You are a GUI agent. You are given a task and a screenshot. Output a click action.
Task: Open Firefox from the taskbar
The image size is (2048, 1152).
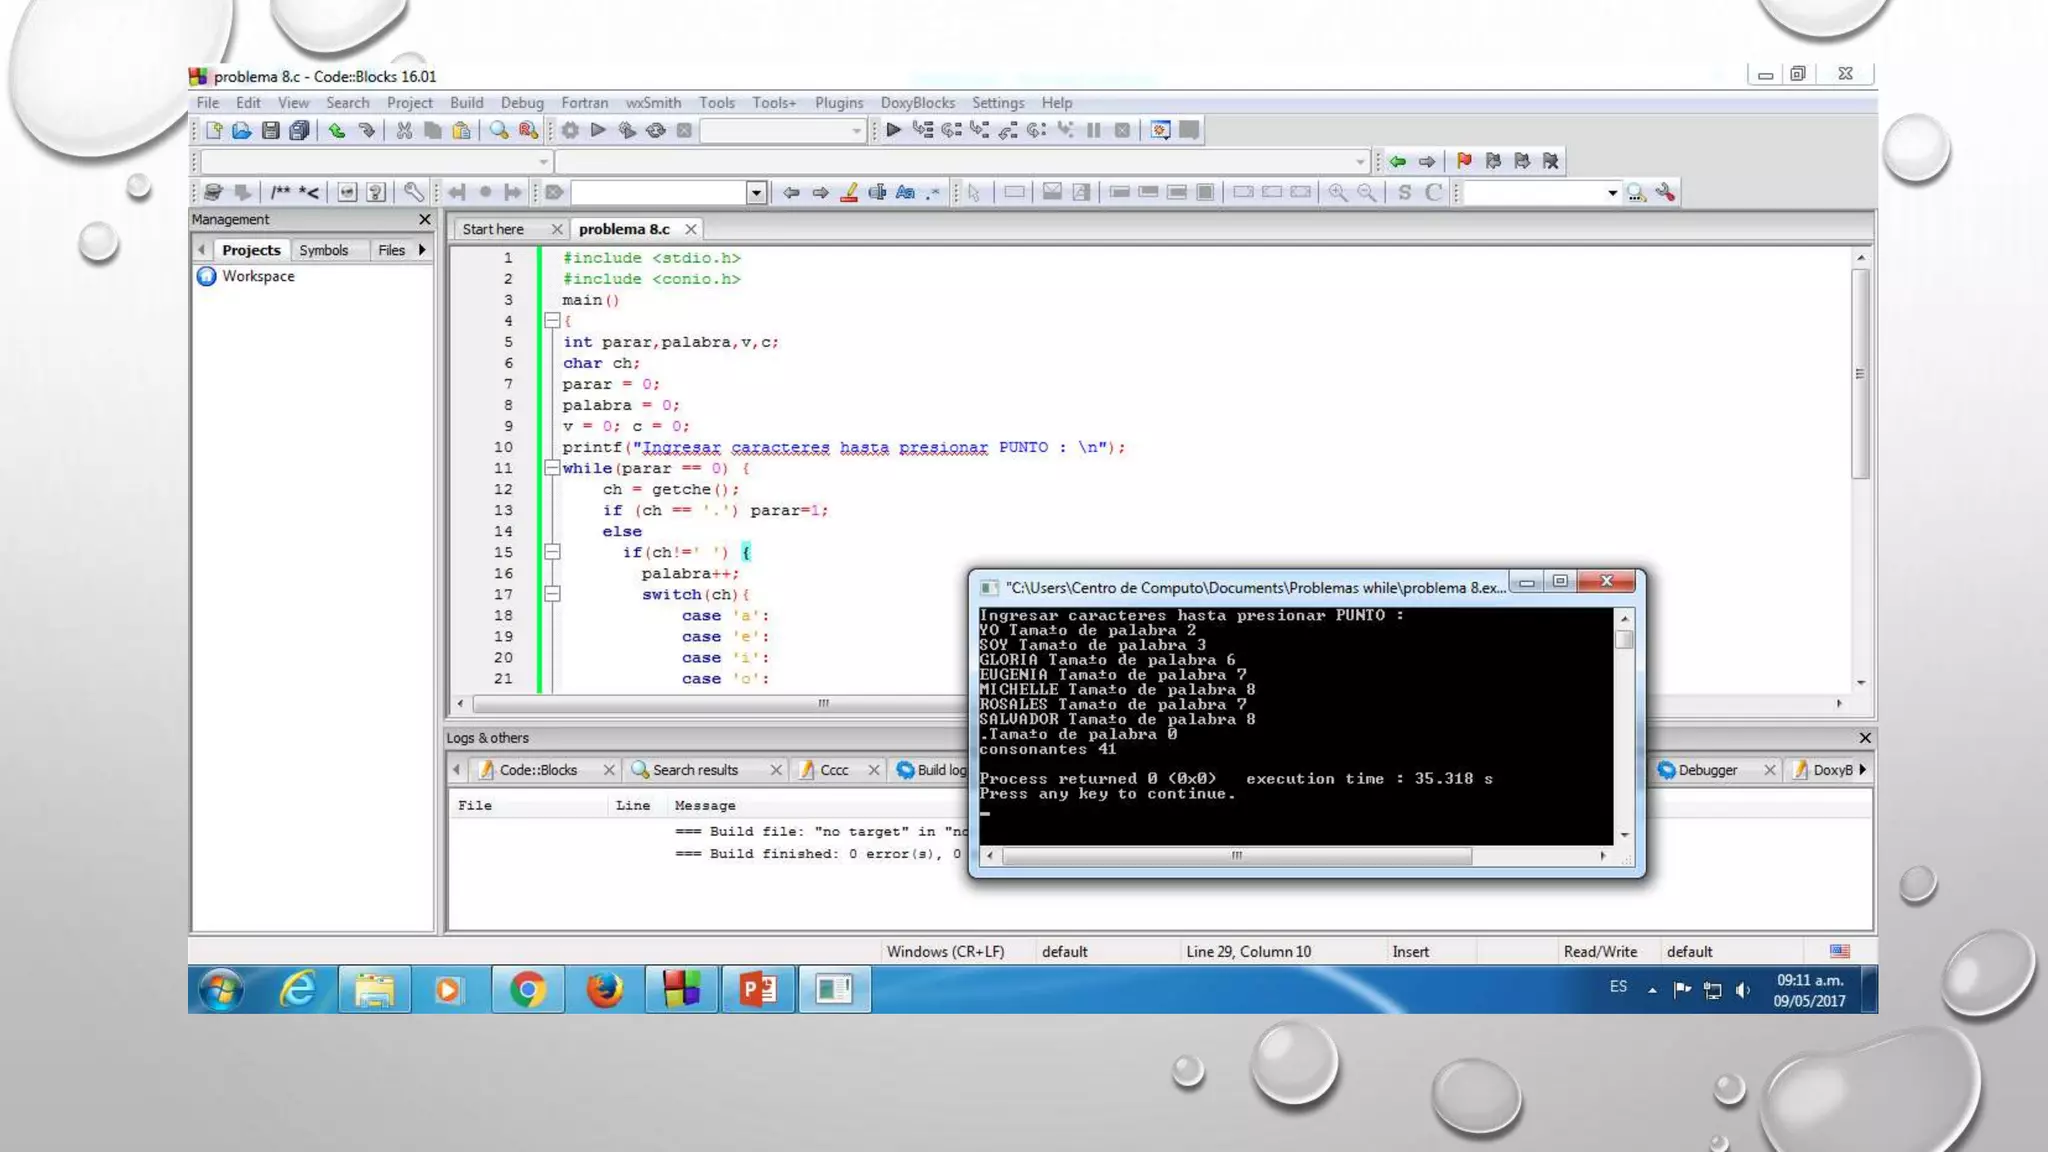604,990
